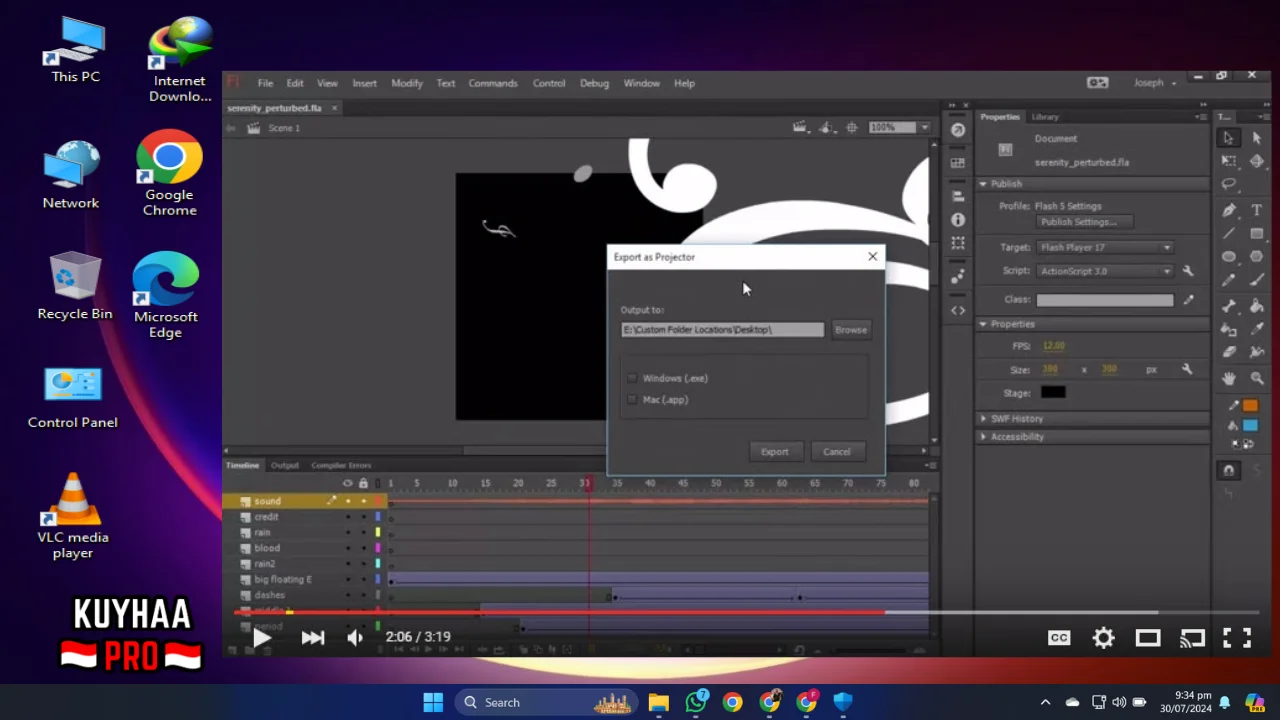Select the Paint Bucket tool

1257,306
